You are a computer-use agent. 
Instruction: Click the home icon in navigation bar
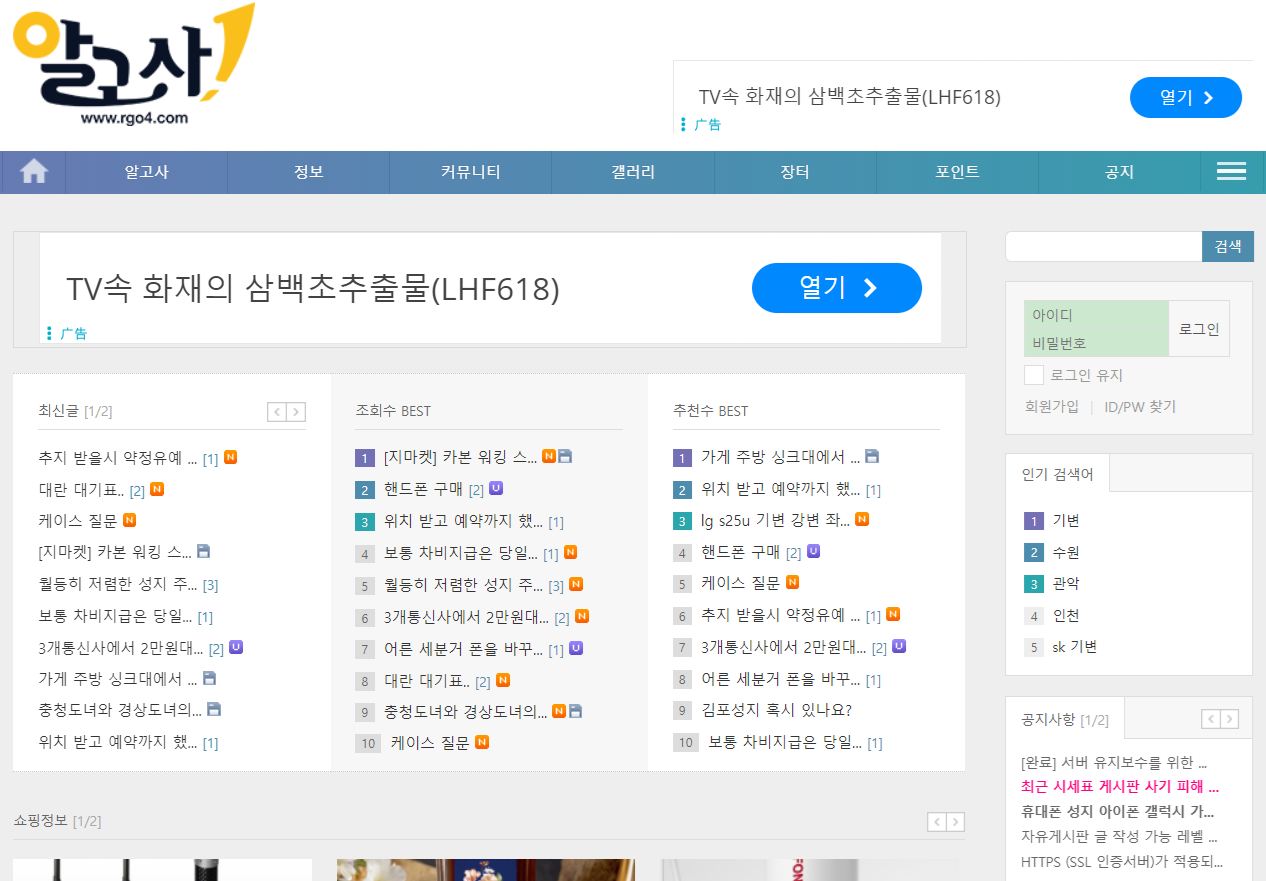[x=34, y=172]
